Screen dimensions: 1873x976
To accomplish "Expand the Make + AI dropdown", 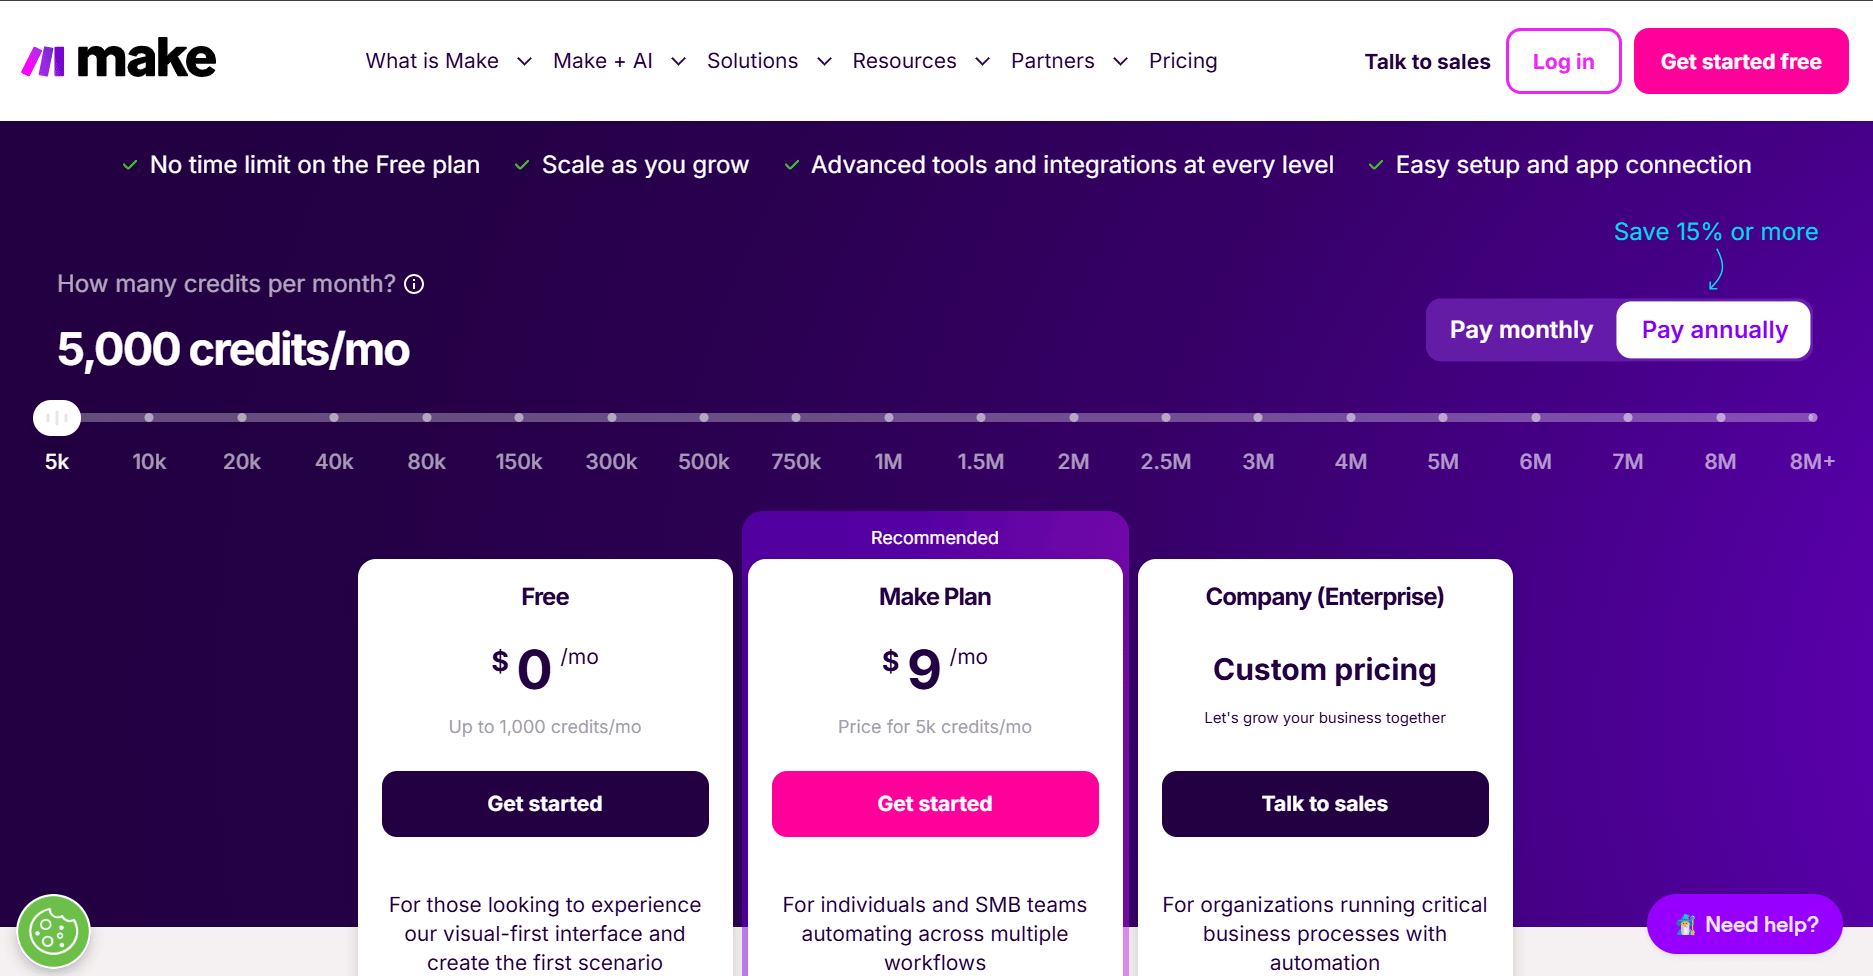I will [x=619, y=61].
